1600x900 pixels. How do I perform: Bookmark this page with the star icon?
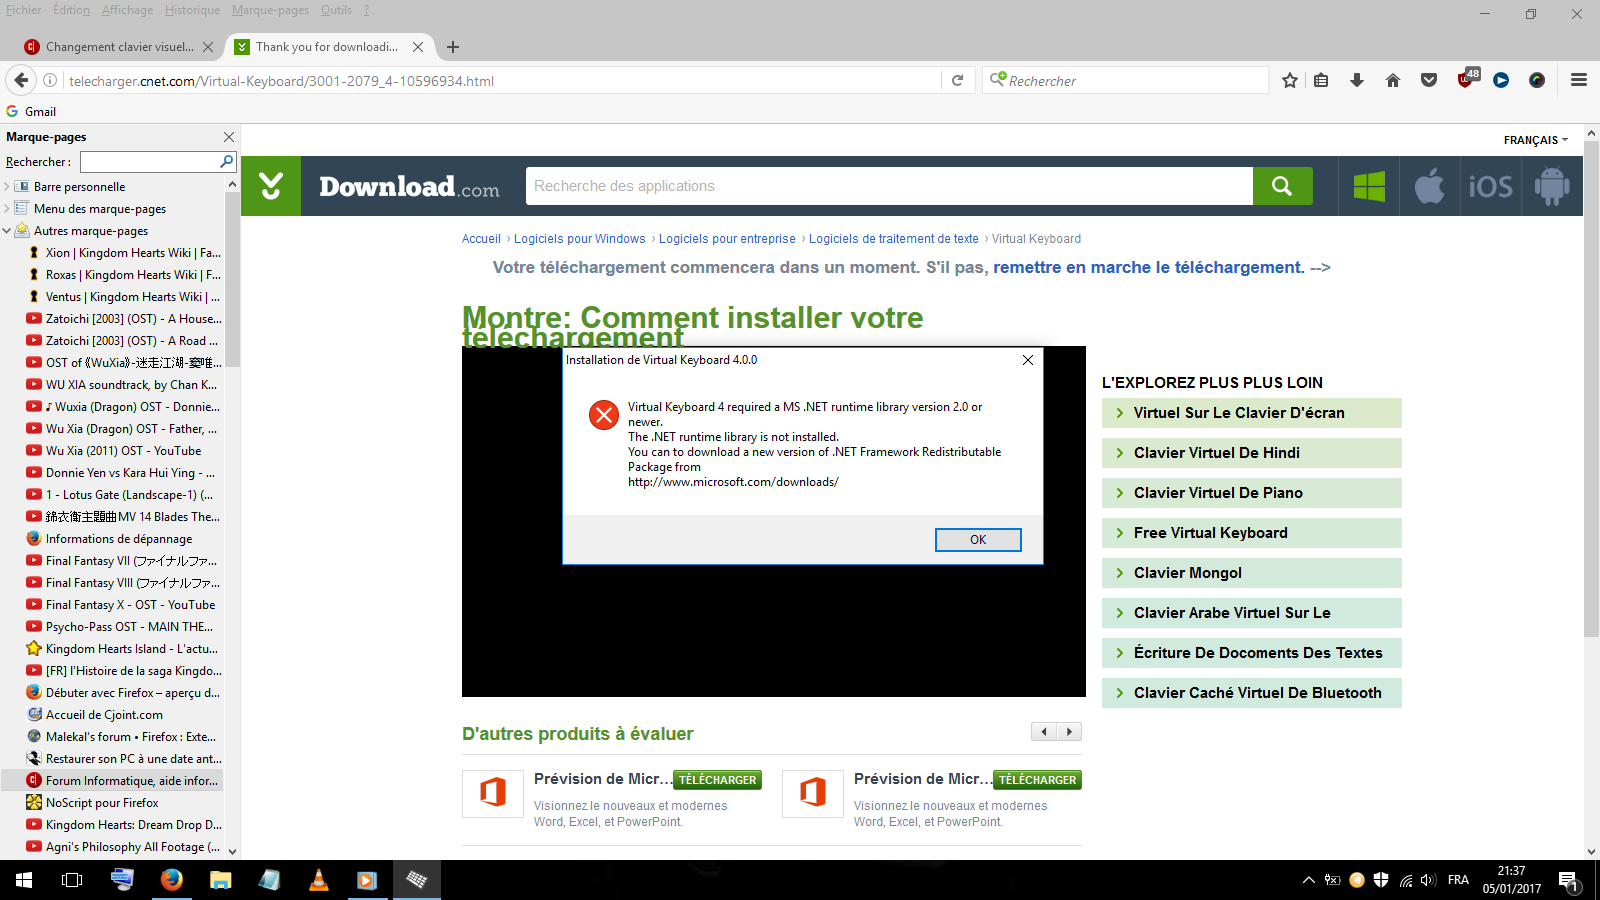(1290, 80)
